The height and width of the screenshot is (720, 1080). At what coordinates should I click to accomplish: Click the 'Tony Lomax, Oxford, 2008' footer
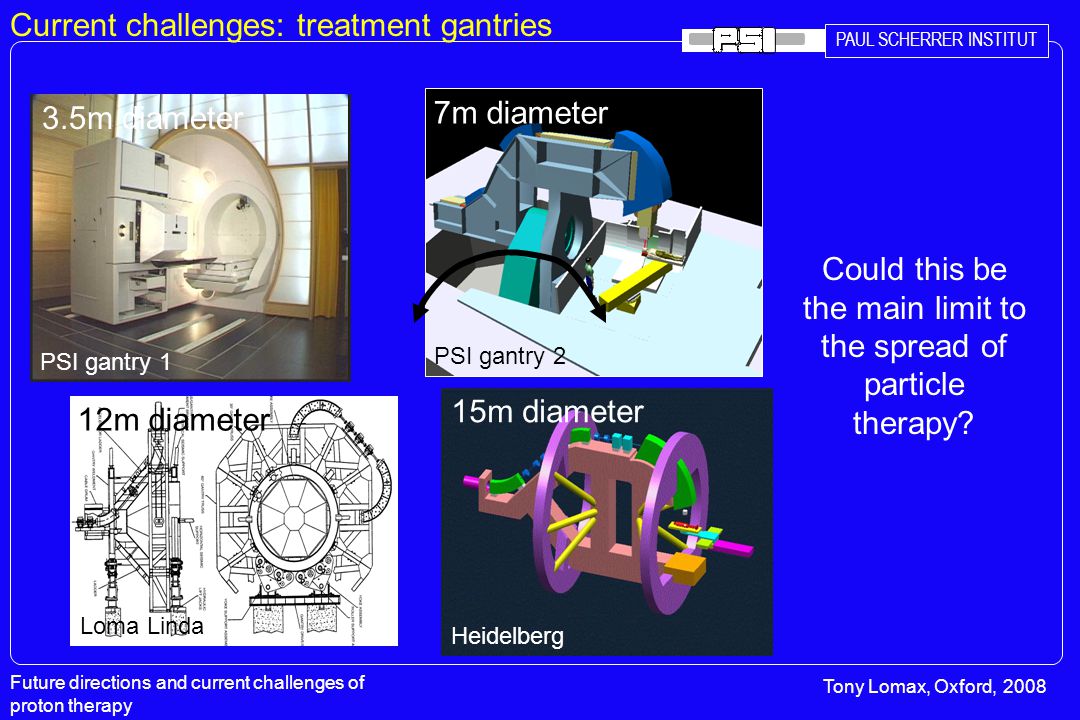click(935, 686)
